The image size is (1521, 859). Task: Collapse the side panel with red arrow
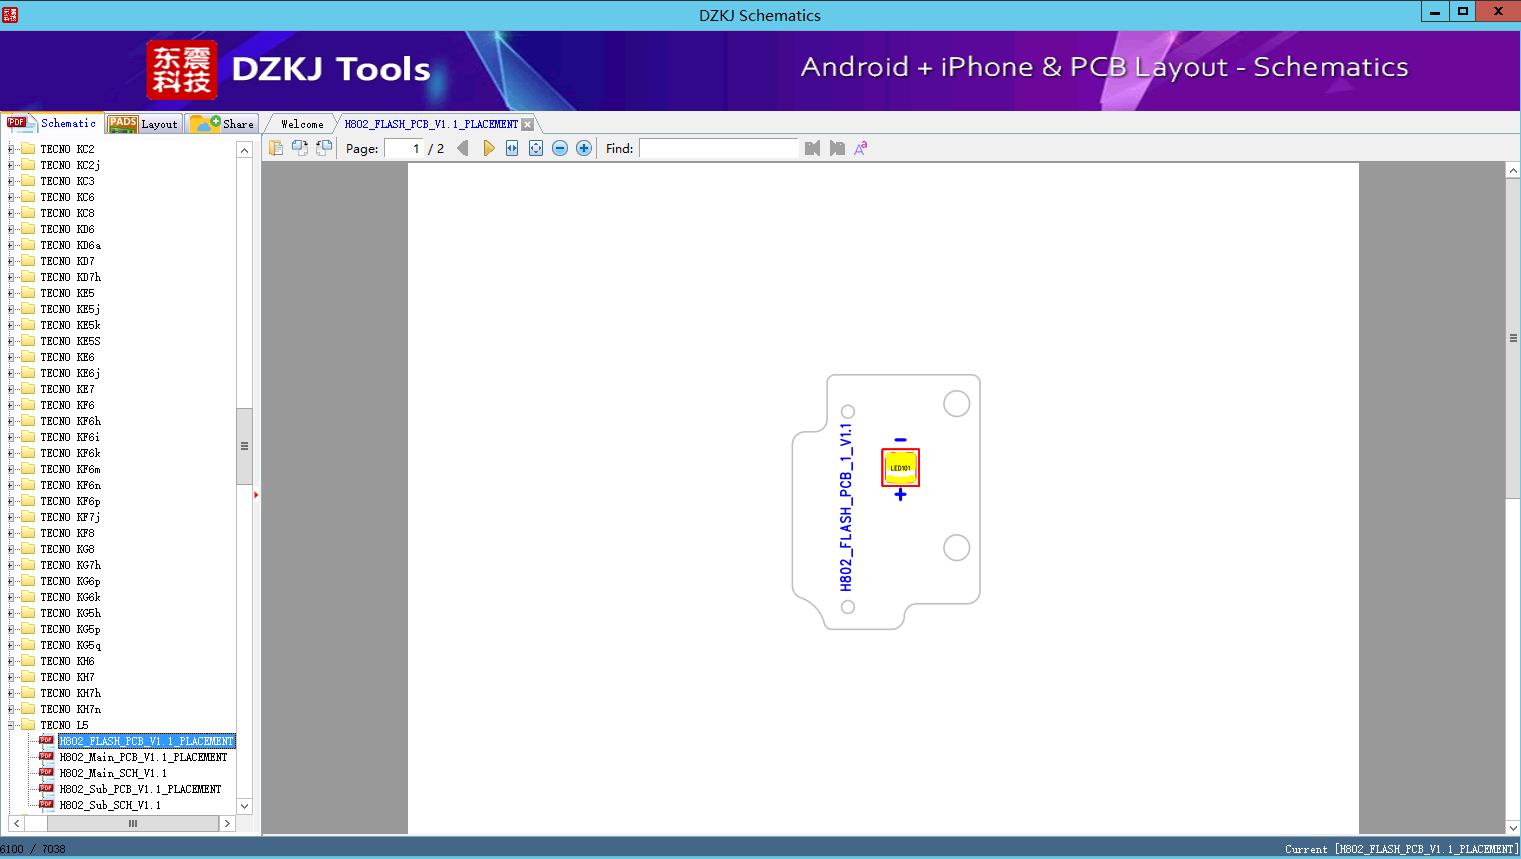(256, 495)
